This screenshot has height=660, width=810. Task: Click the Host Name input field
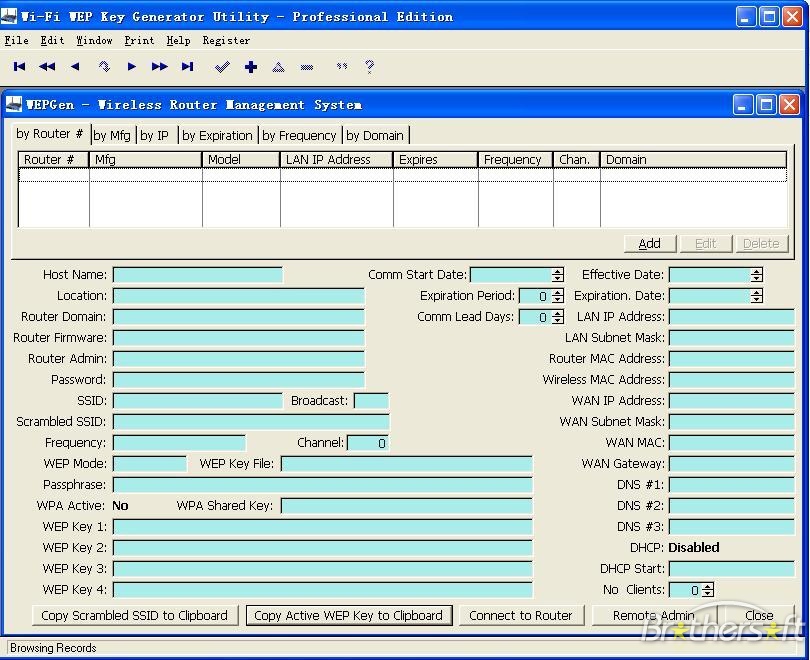[198, 275]
